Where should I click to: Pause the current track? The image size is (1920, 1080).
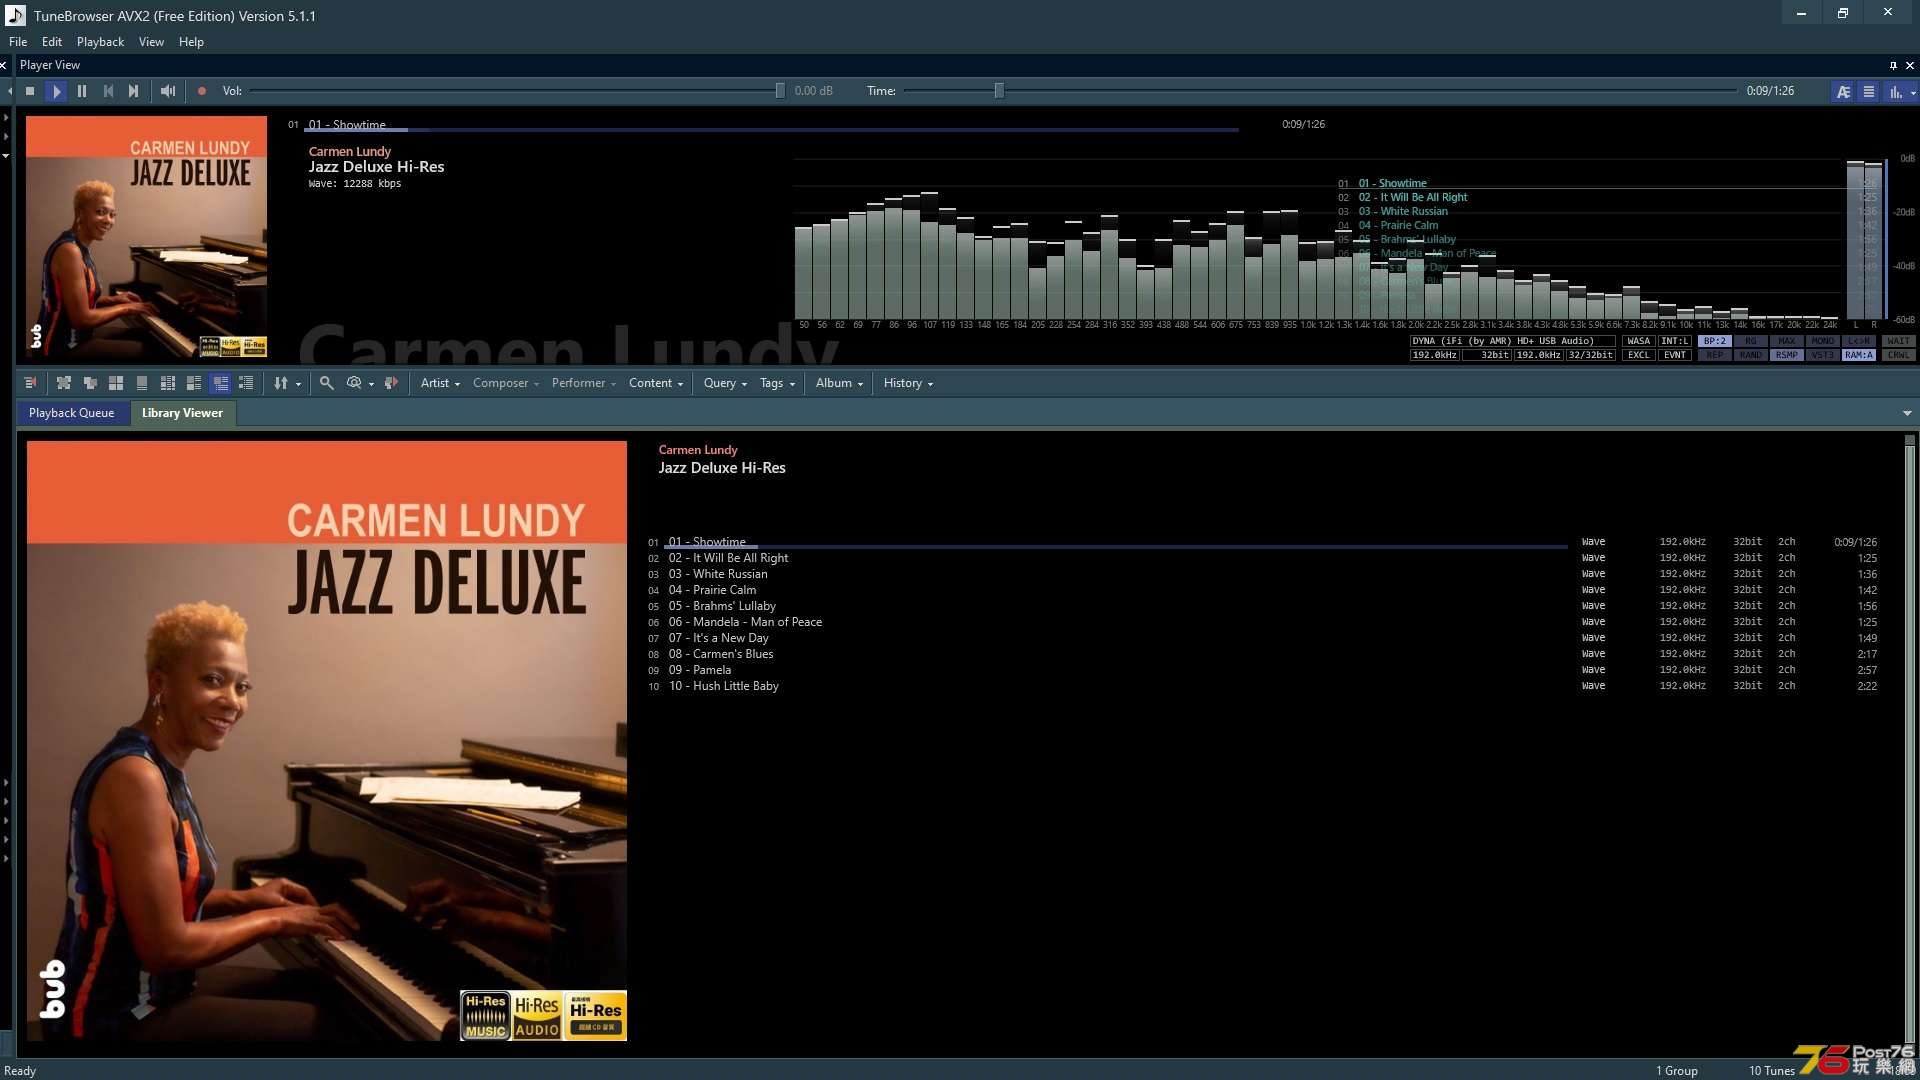coord(82,91)
